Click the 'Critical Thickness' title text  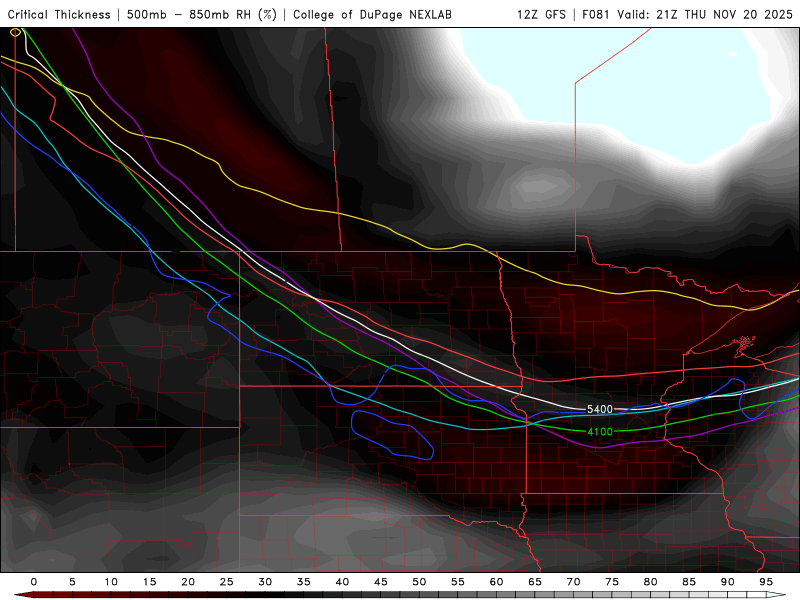59,14
